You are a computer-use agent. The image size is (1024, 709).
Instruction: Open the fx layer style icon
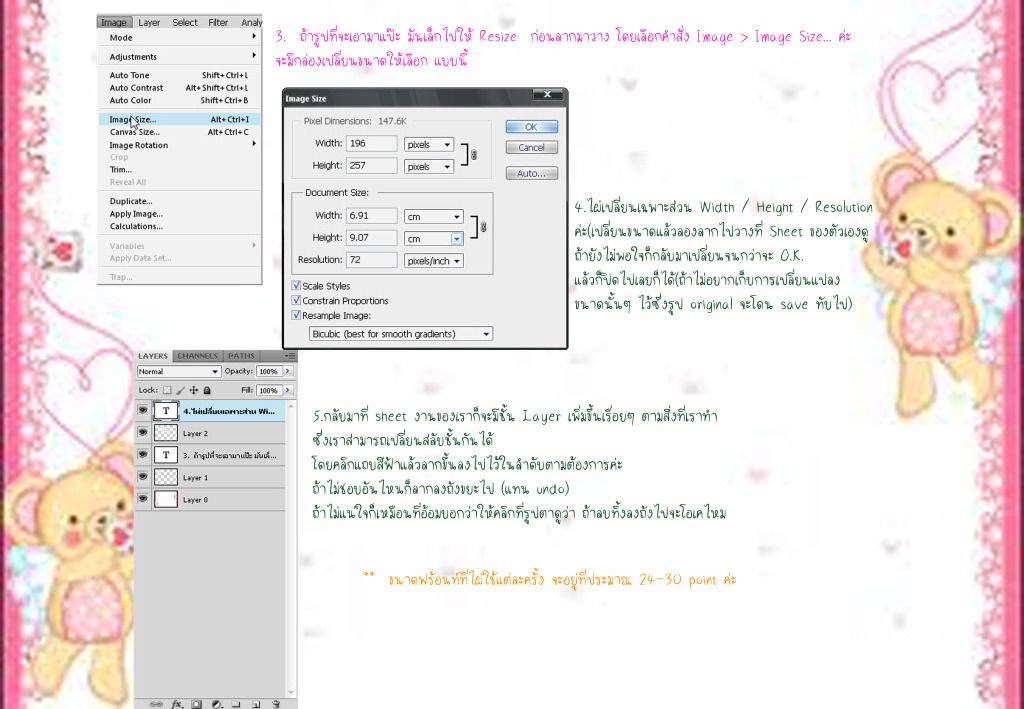(x=176, y=704)
